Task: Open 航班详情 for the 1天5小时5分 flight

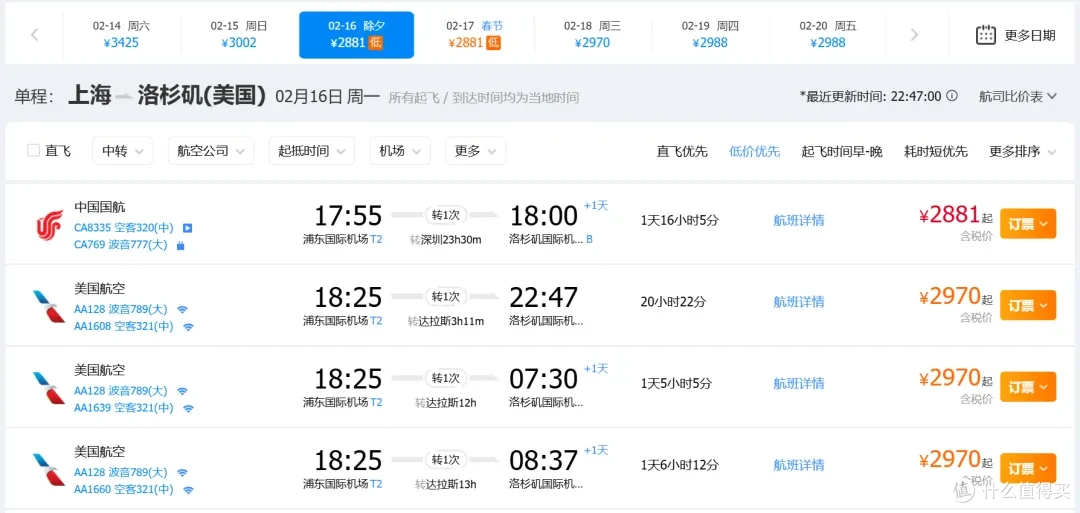Action: click(798, 383)
